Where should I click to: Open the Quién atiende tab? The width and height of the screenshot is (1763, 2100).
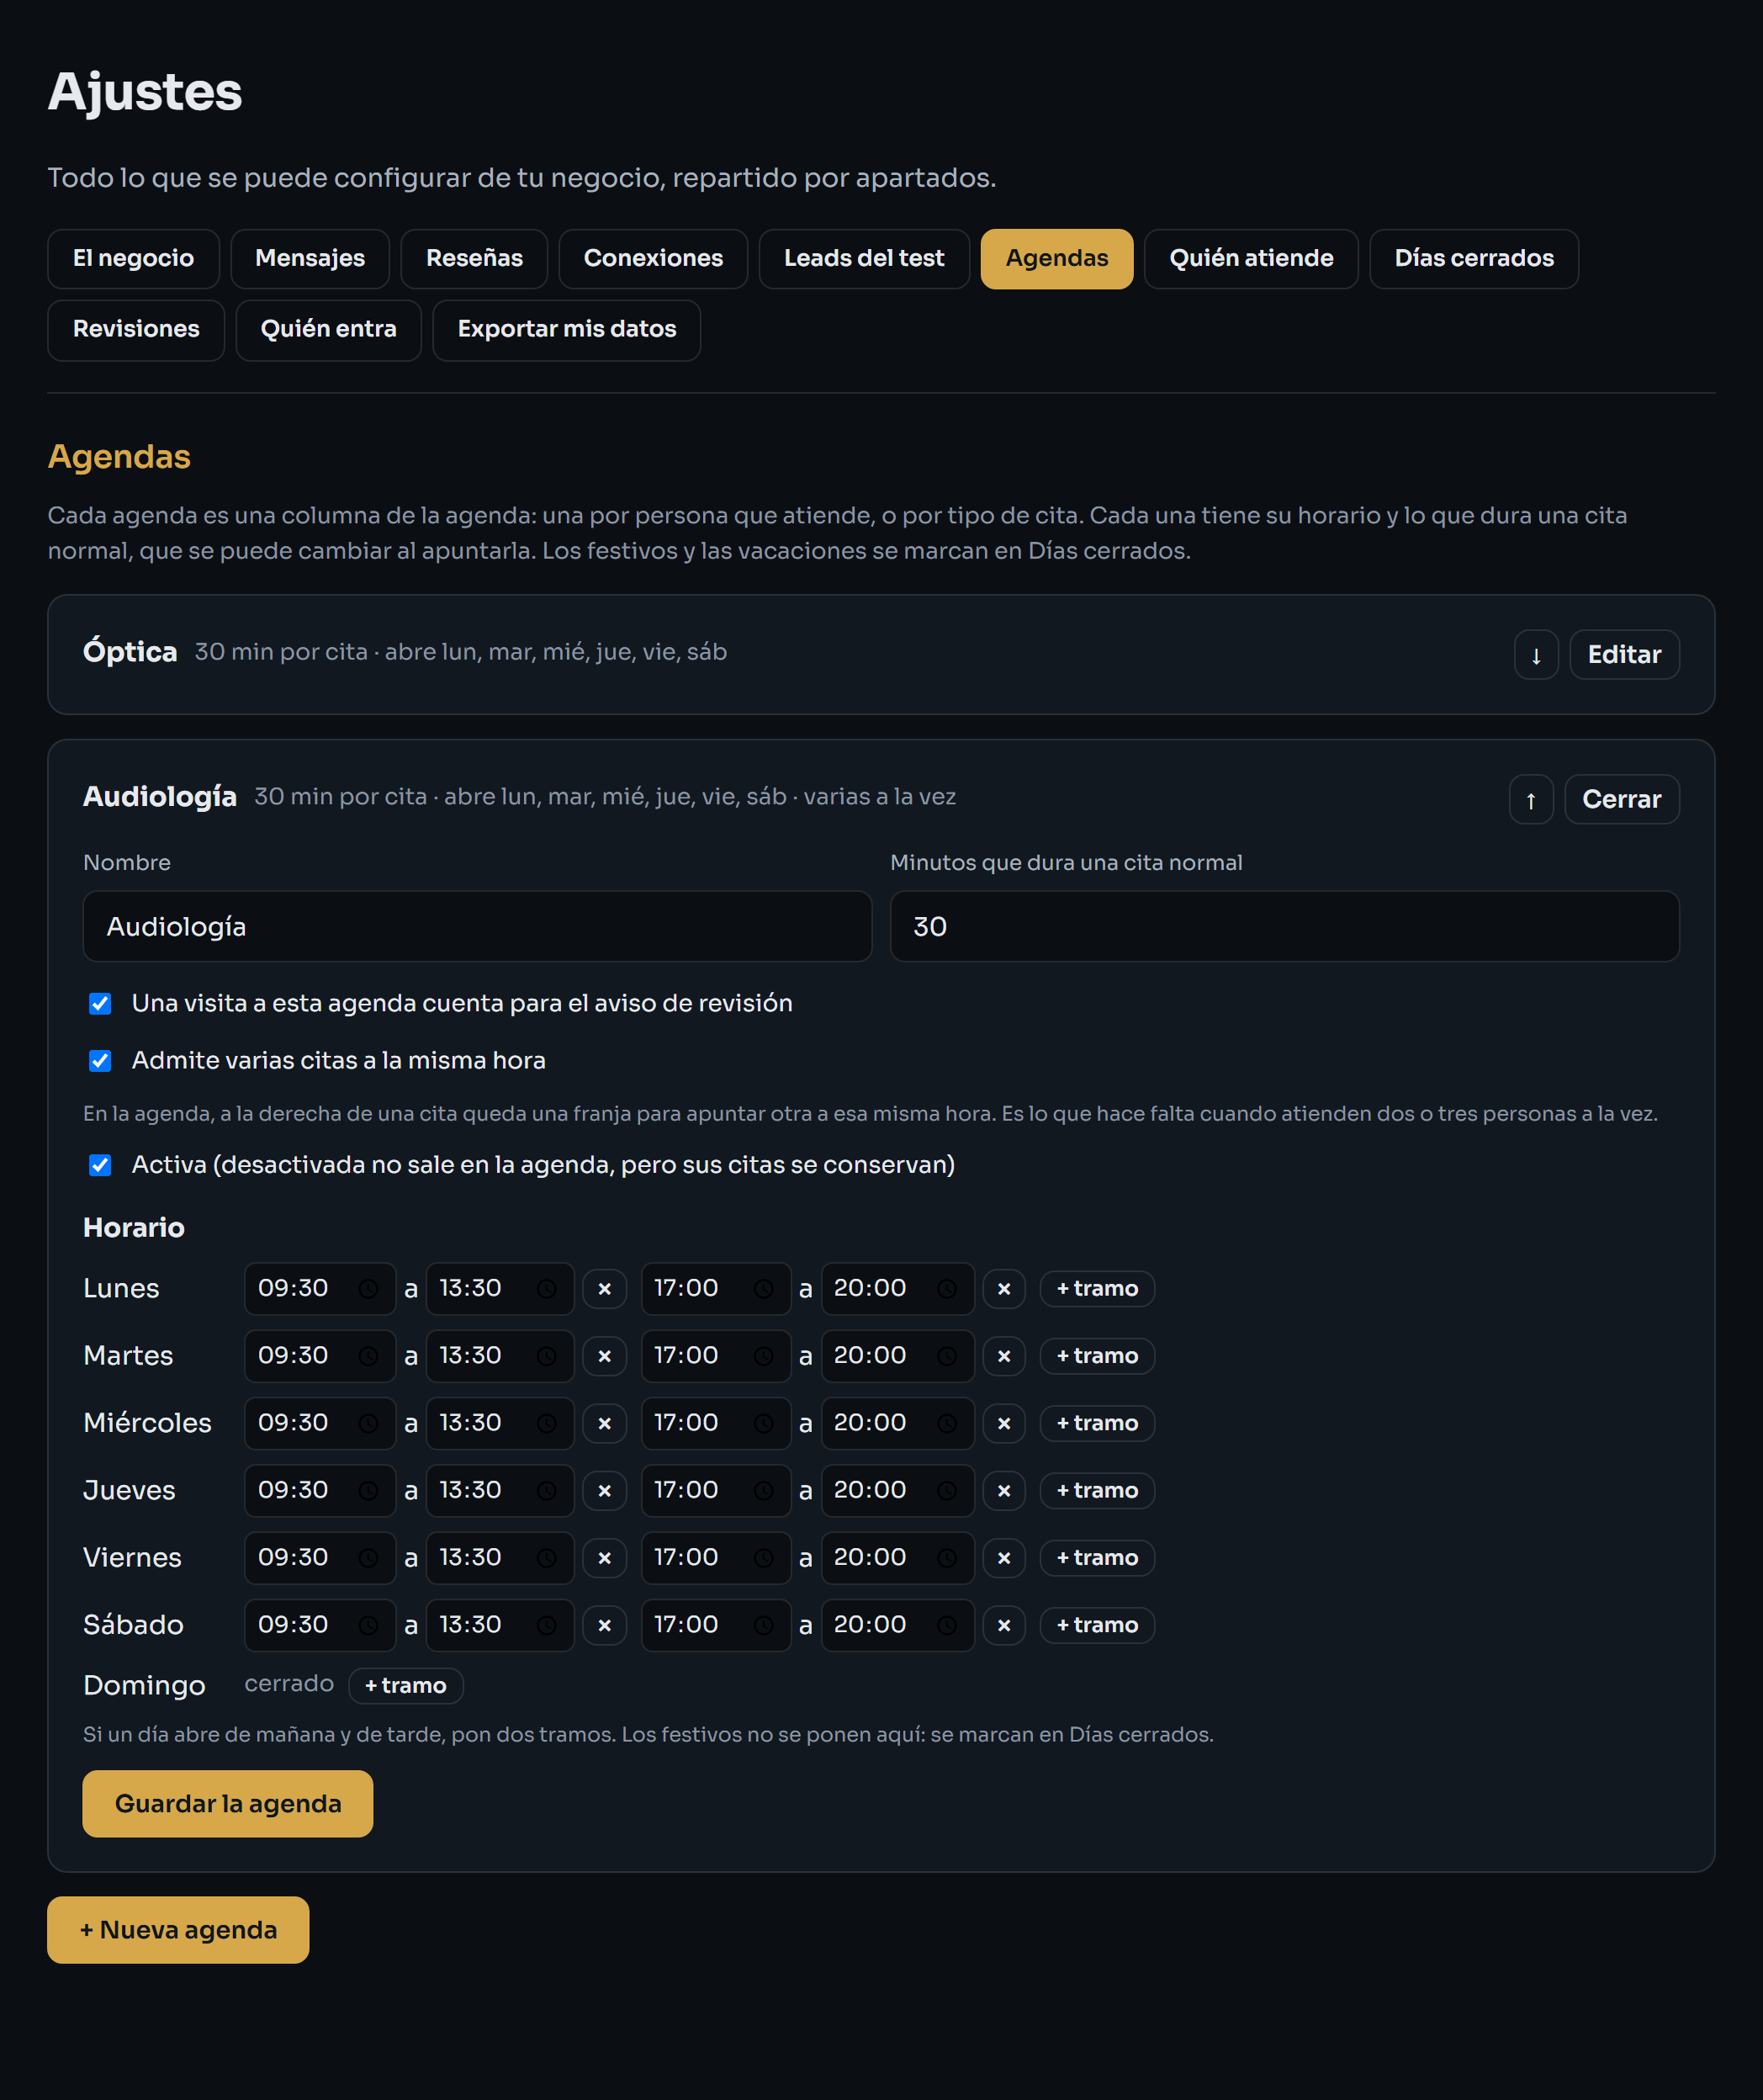click(x=1250, y=259)
